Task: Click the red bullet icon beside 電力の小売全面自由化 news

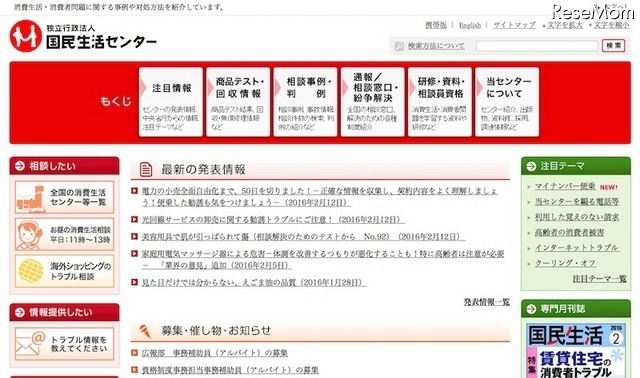Action: tap(134, 191)
